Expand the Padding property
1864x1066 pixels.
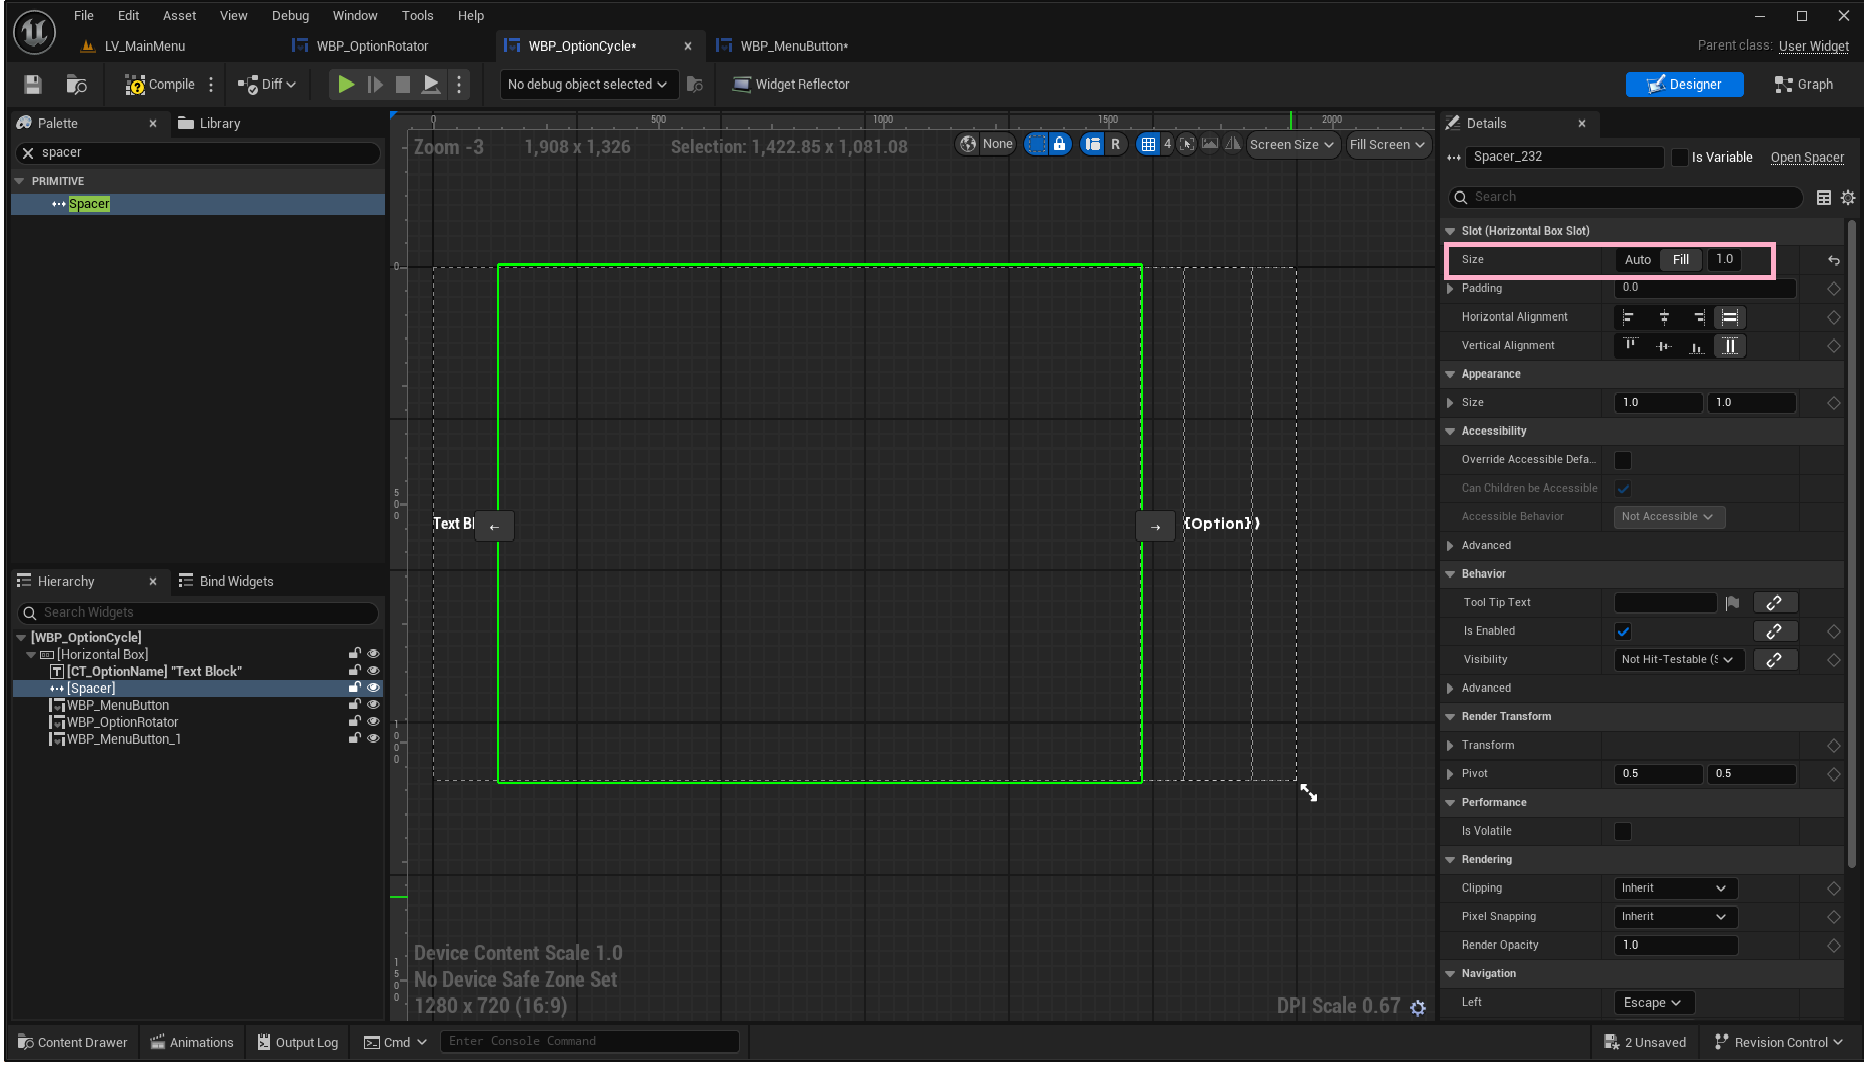pos(1450,289)
